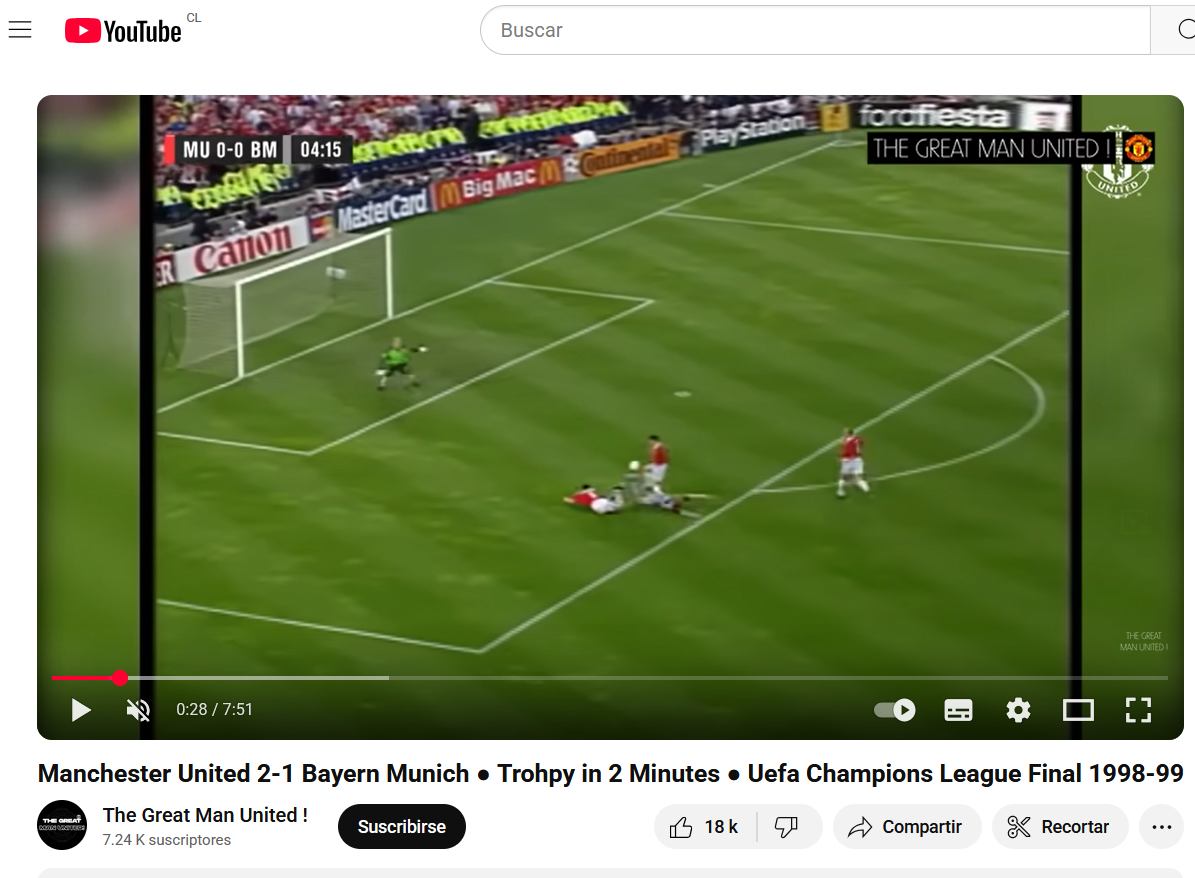Open the three-dot more actions menu
This screenshot has height=878, width=1195.
[x=1161, y=826]
